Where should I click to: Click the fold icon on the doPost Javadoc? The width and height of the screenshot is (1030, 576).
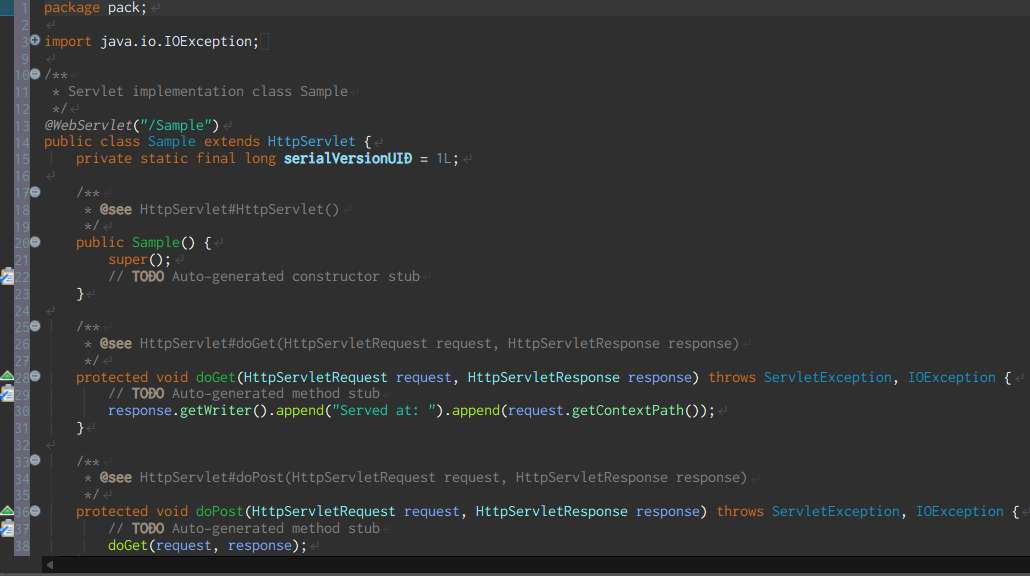coord(34,461)
